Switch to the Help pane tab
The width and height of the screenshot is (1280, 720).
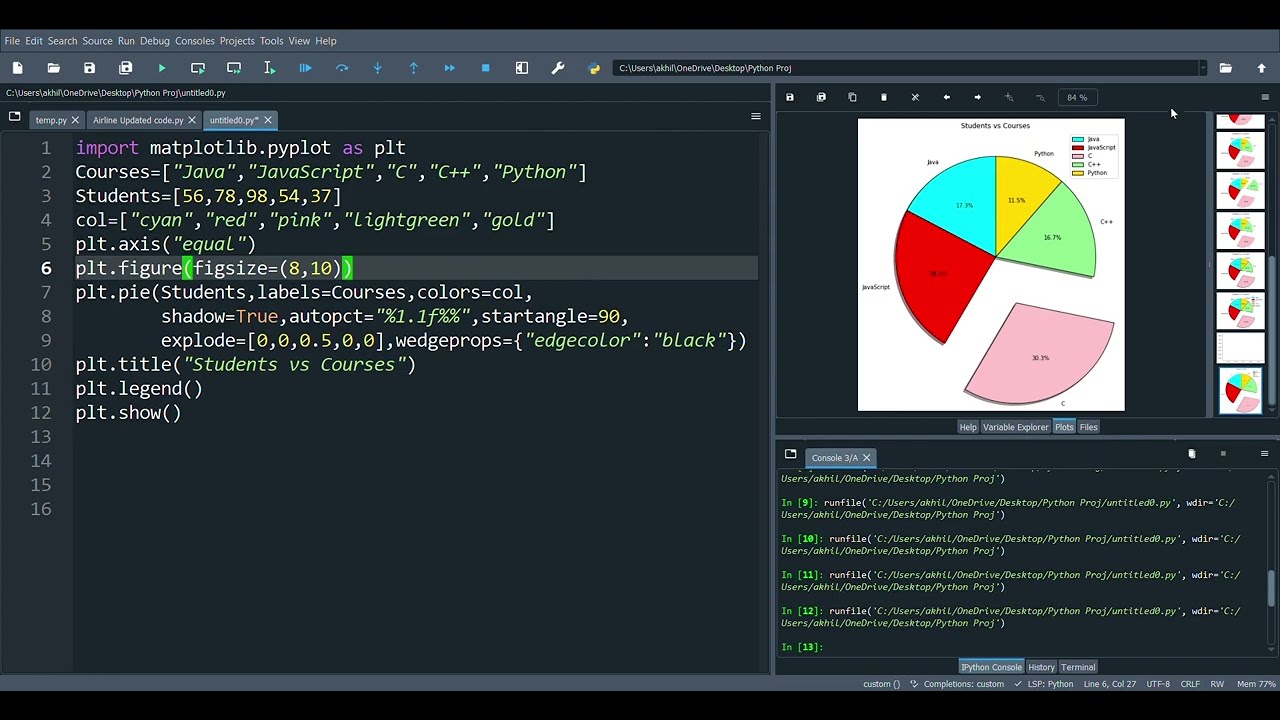pyautogui.click(x=968, y=427)
